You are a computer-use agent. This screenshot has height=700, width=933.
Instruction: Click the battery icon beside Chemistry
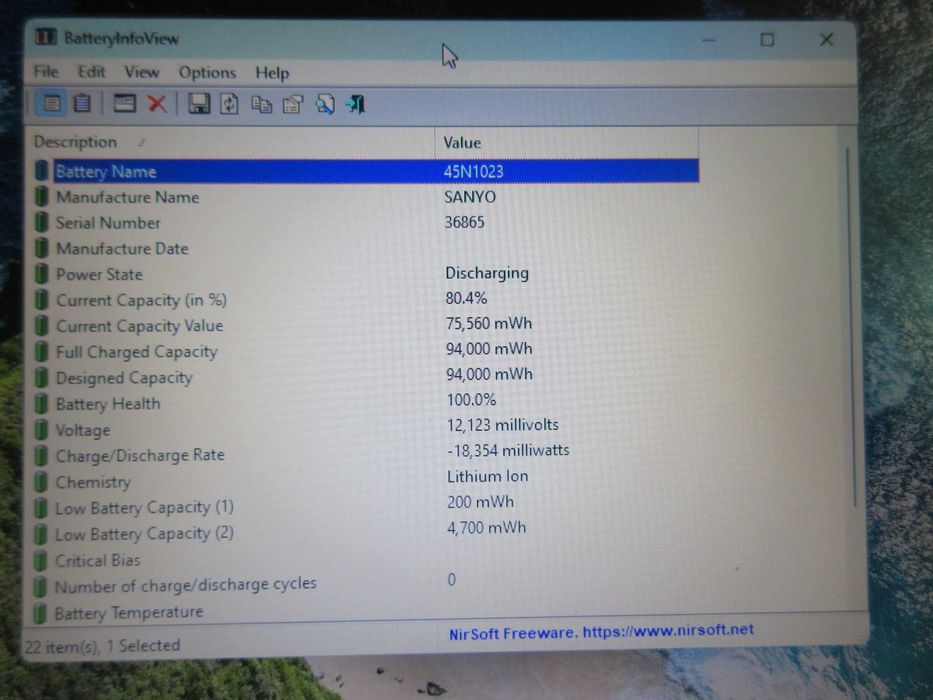[x=40, y=481]
